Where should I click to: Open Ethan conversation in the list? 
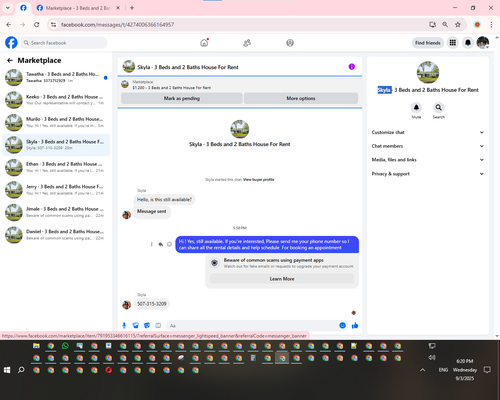point(56,167)
